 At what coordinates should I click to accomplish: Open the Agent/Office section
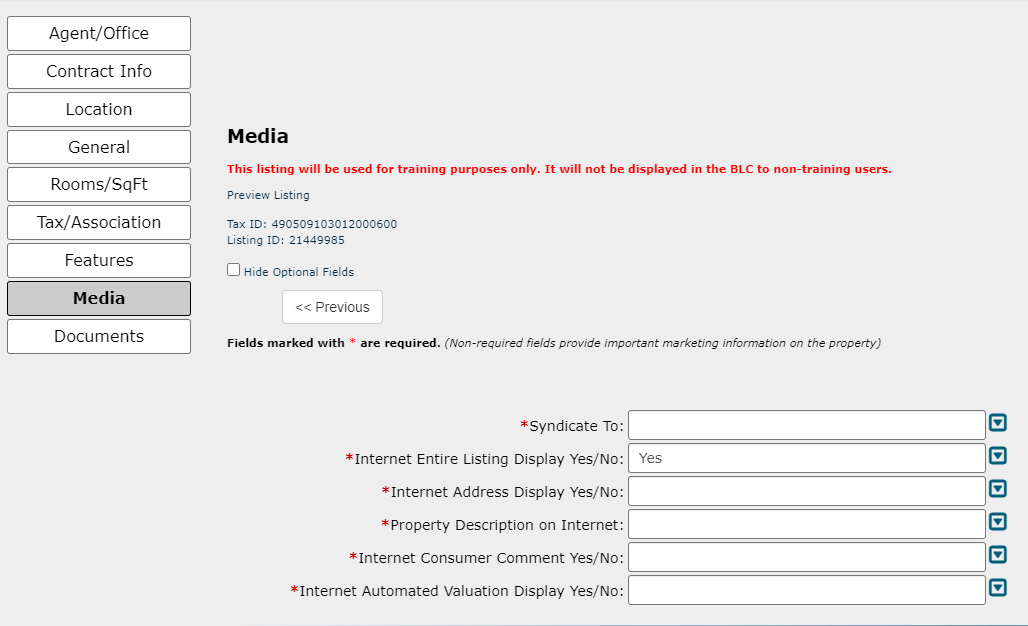click(99, 33)
